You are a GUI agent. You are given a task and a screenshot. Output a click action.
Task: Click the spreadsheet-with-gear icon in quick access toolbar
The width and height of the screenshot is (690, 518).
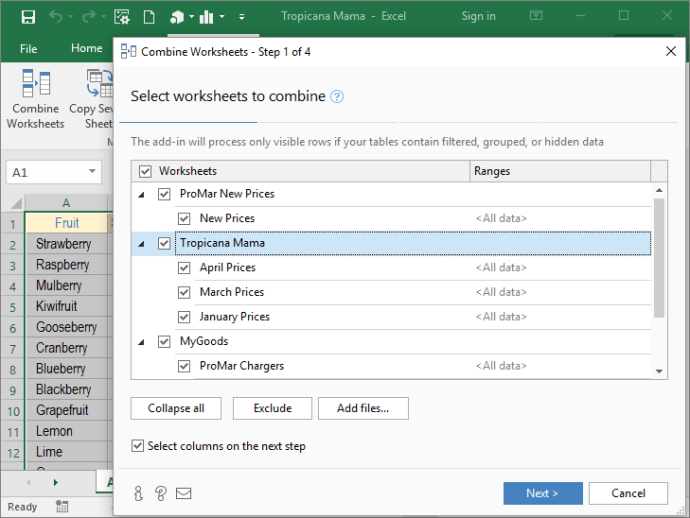click(121, 17)
